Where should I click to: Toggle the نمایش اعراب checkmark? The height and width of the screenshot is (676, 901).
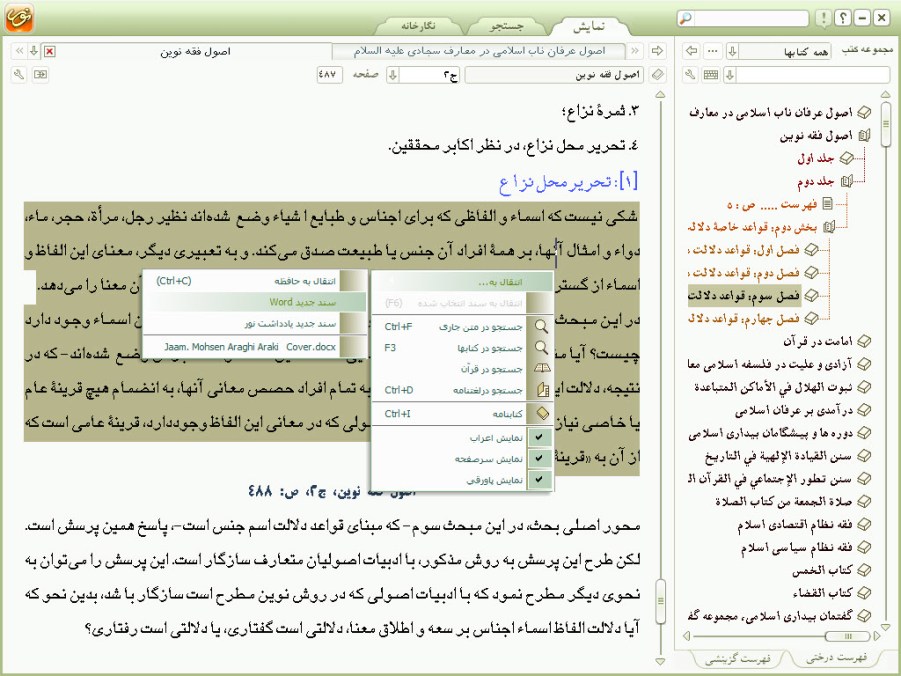coord(539,437)
